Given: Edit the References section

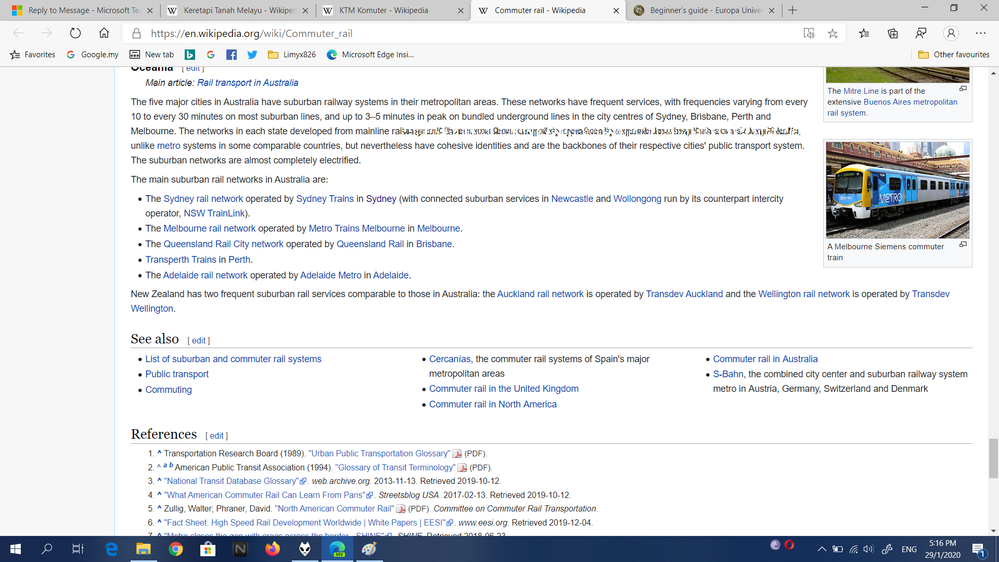Looking at the screenshot, I should tap(217, 436).
